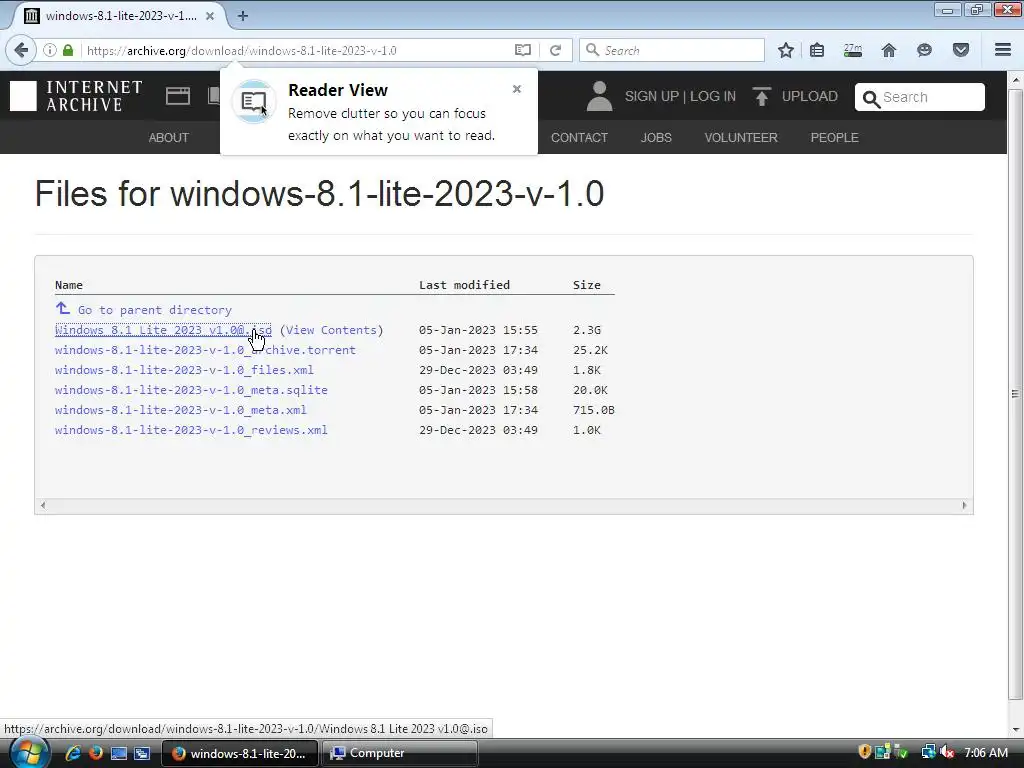Screen dimensions: 1024x768
Task: Click the muted volume tray icon
Action: pyautogui.click(x=947, y=752)
